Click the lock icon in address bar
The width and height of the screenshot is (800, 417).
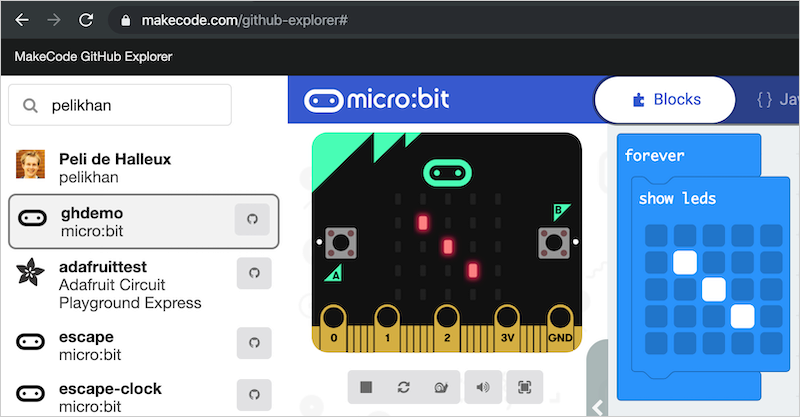pyautogui.click(x=126, y=20)
